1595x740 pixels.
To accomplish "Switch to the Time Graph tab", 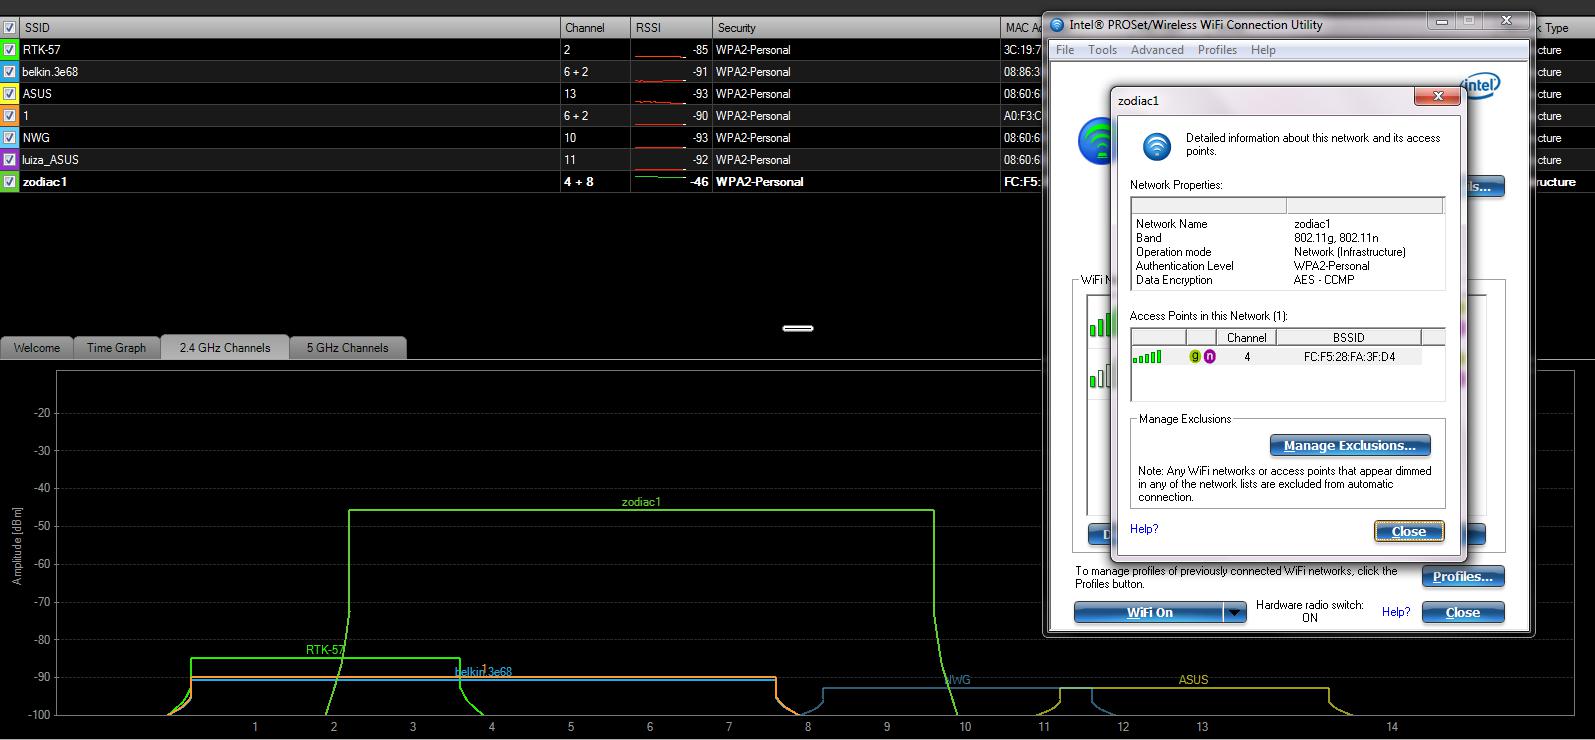I will tap(116, 348).
